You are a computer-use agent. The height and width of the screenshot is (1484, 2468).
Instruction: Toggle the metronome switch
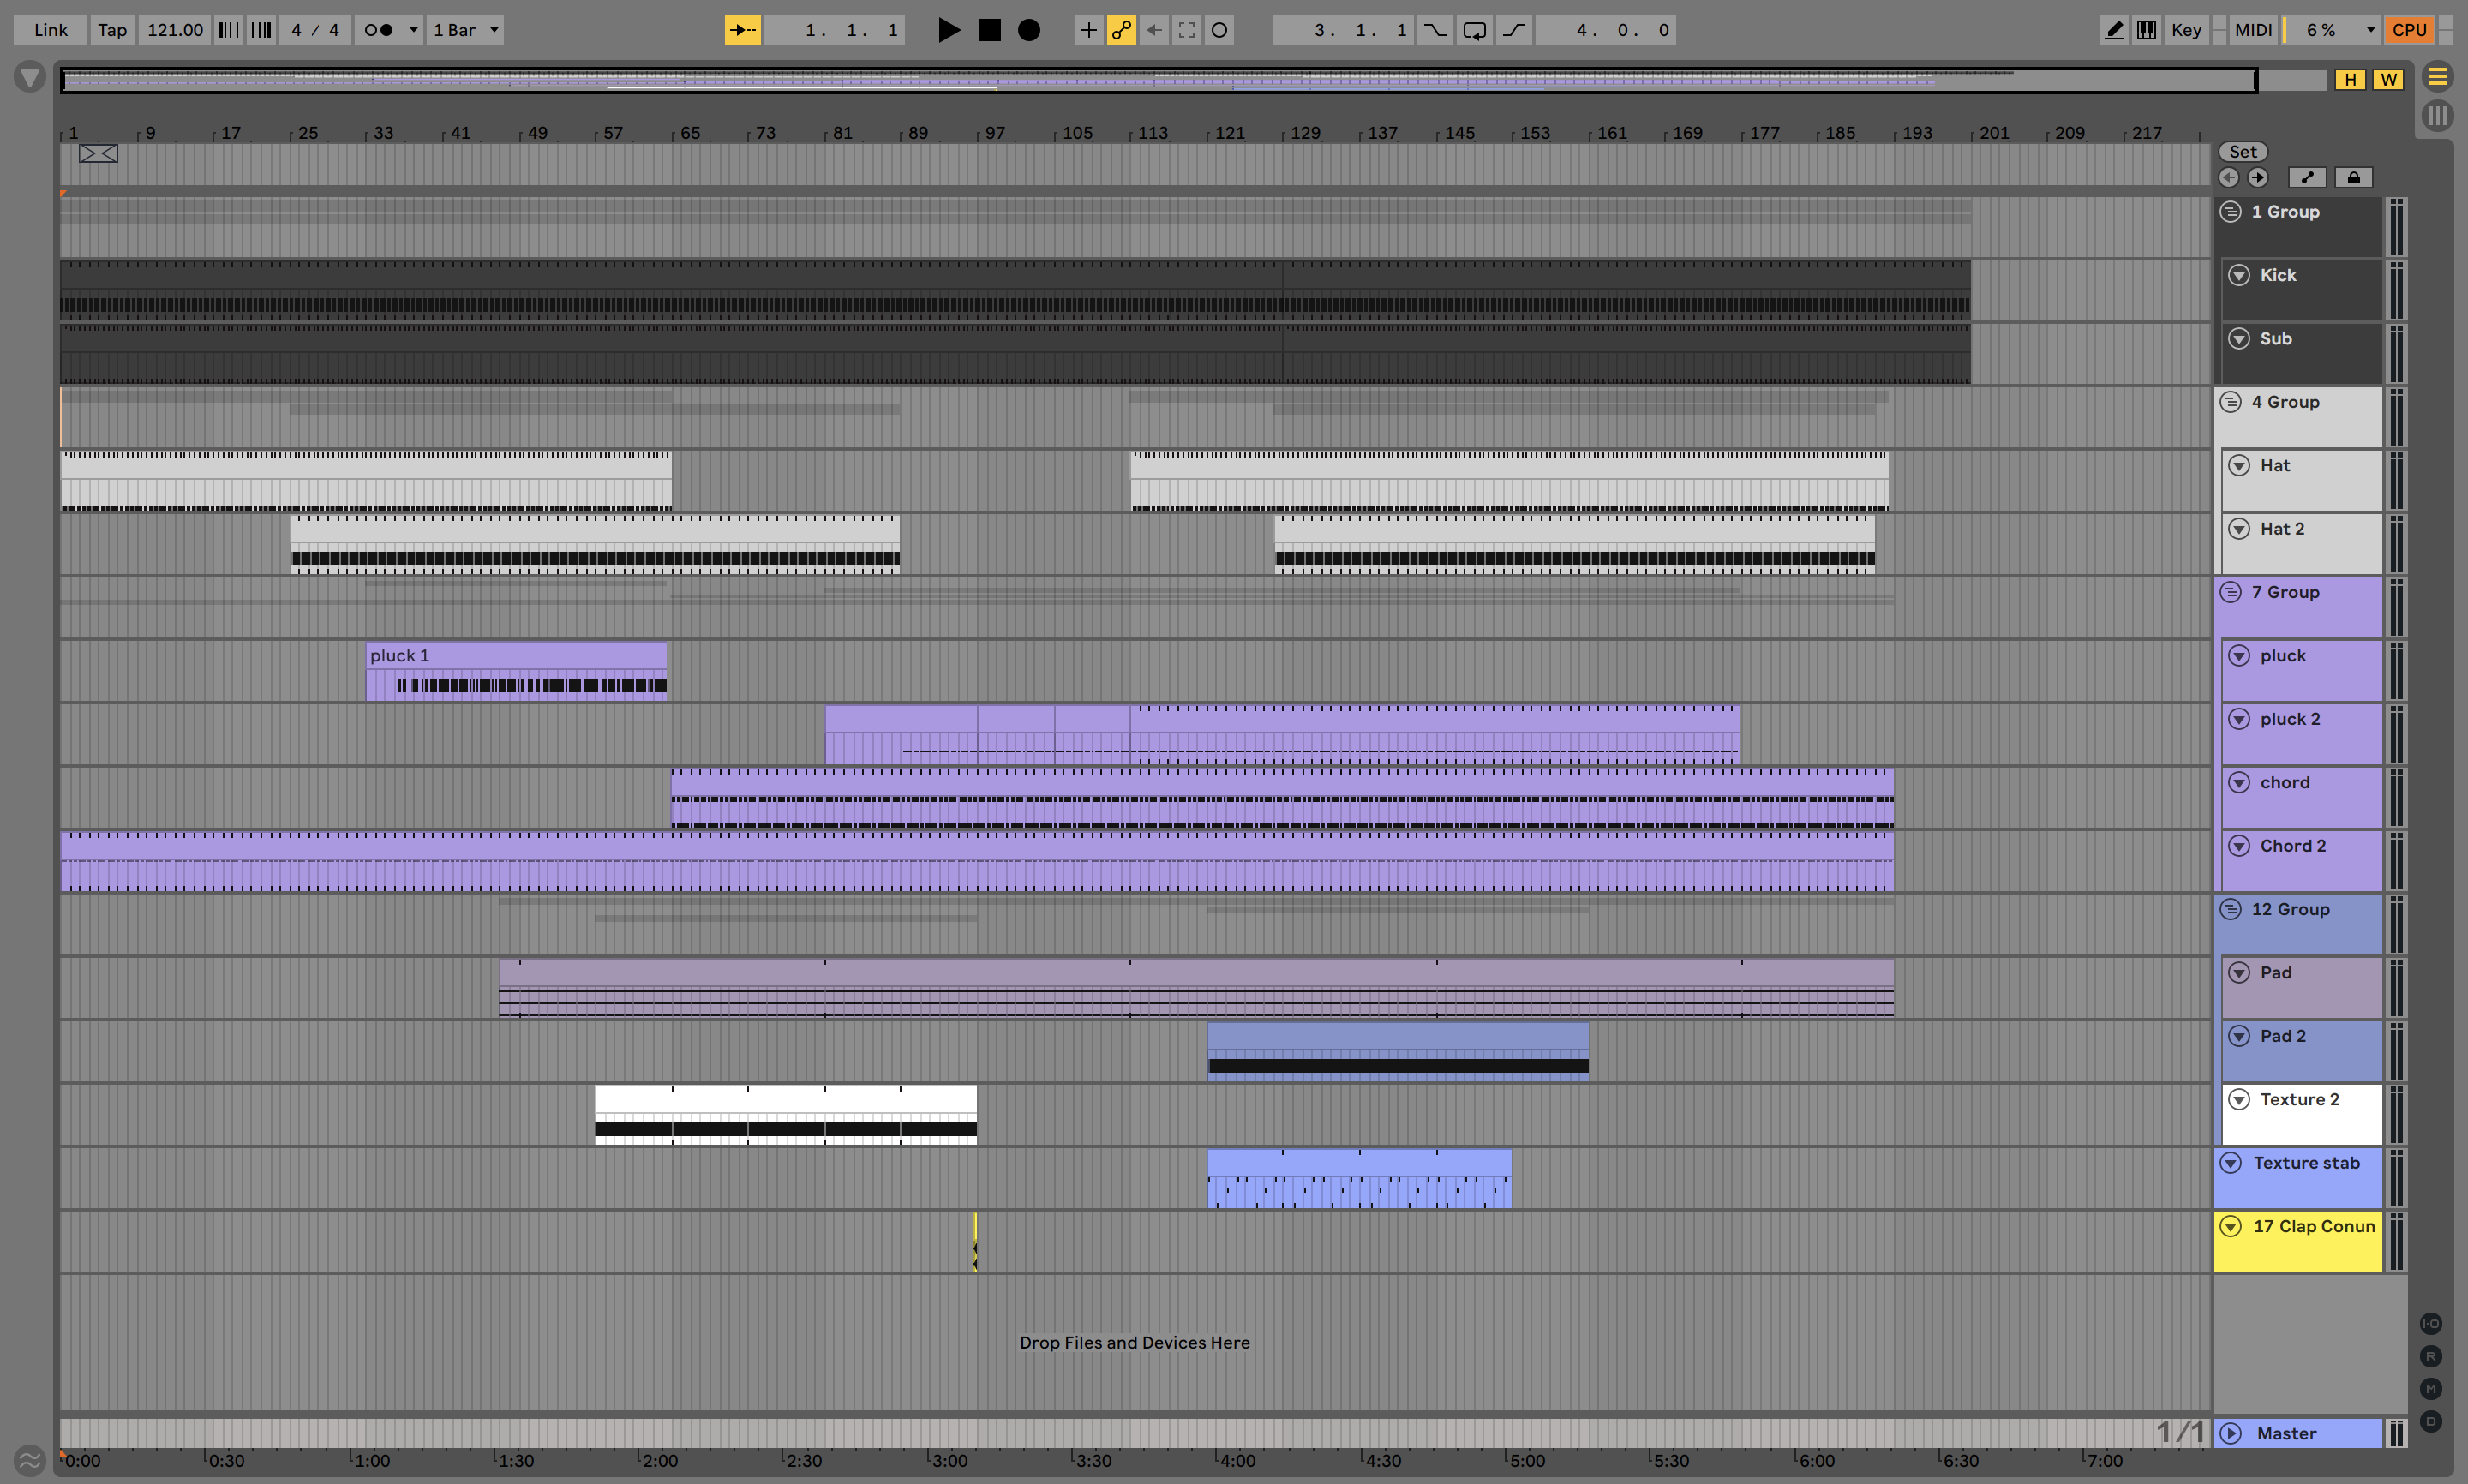tap(379, 30)
